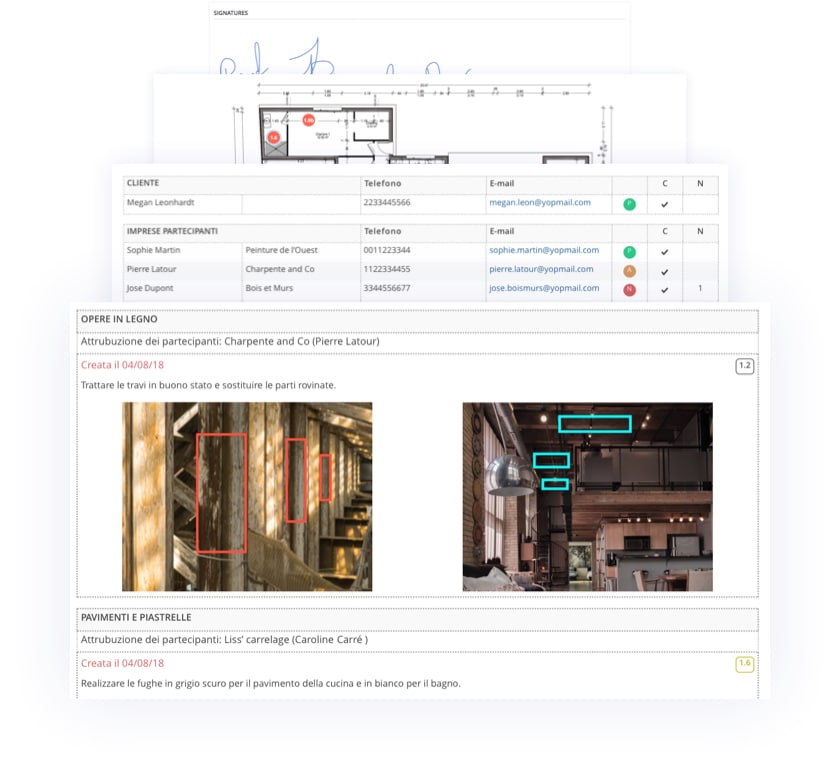Viewport: 840px width, 769px height.
Task: Click phone number 0011223344
Action: tap(387, 250)
